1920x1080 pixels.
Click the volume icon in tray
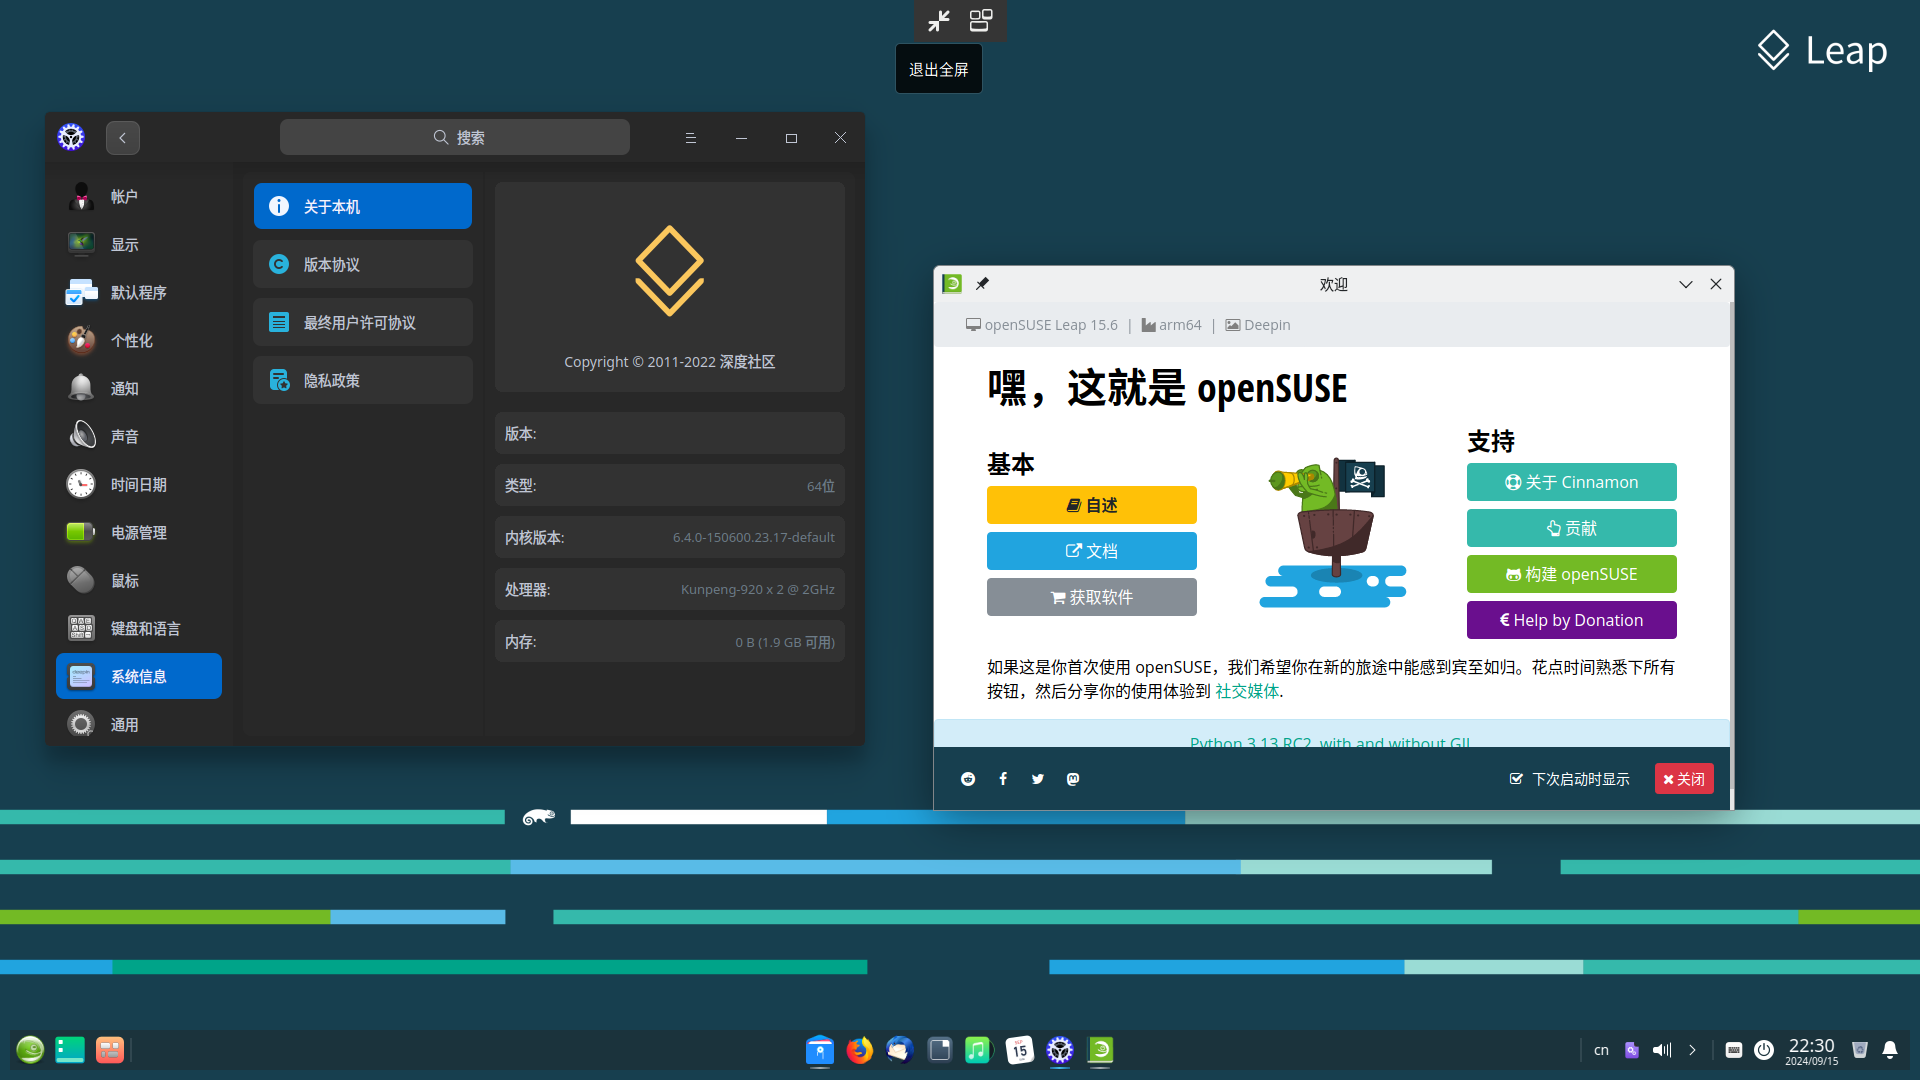tap(1662, 1050)
